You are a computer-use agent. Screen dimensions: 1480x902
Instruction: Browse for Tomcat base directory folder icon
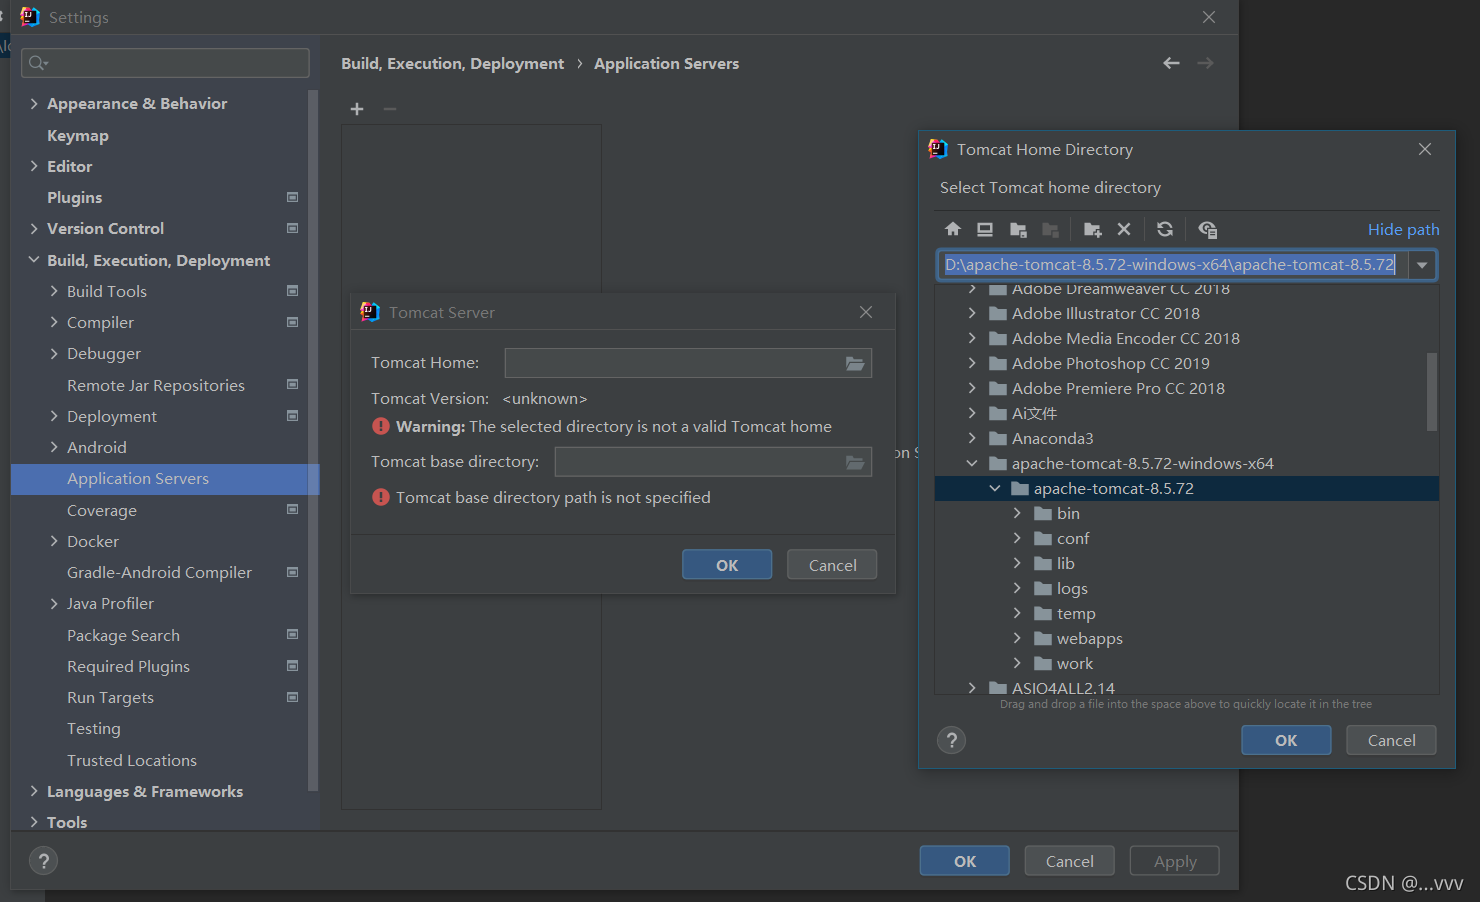[x=855, y=462]
